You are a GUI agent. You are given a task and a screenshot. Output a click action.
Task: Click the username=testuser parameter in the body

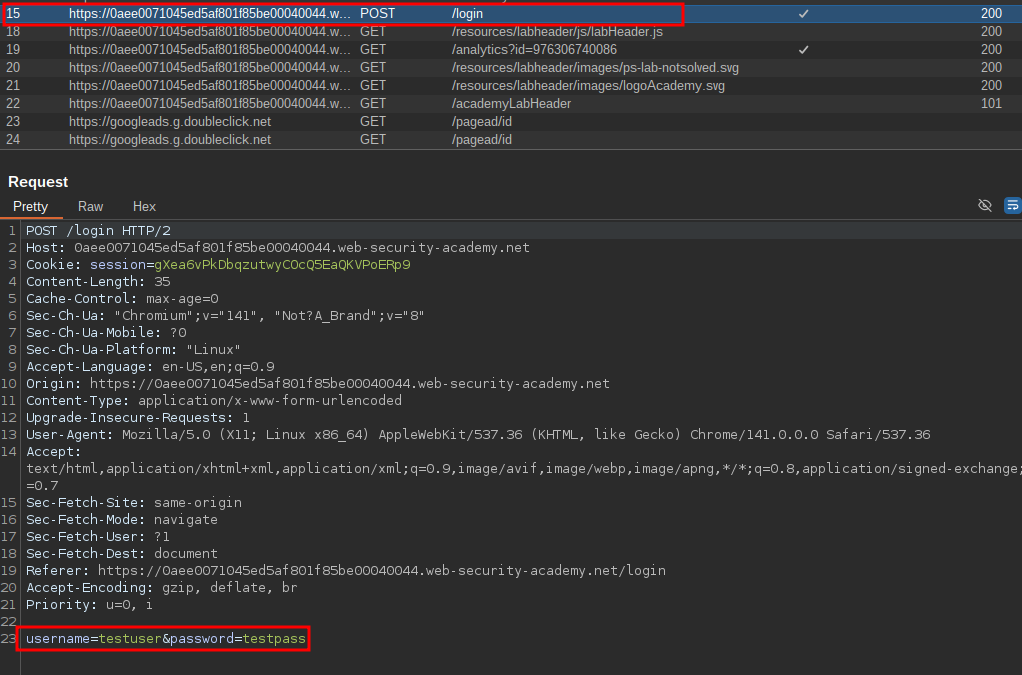click(93, 639)
